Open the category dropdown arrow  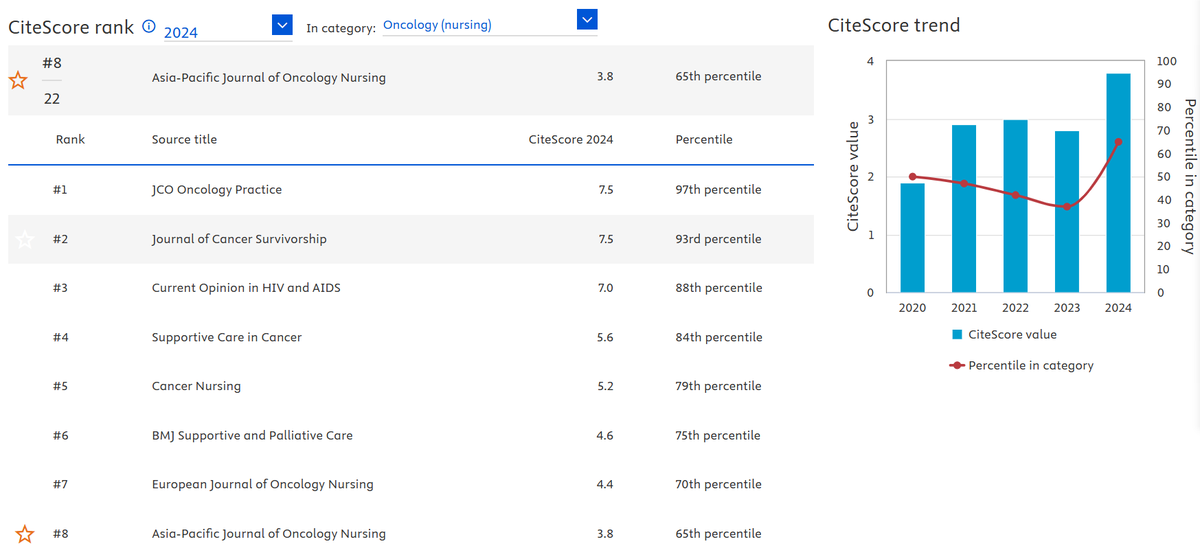[x=587, y=18]
